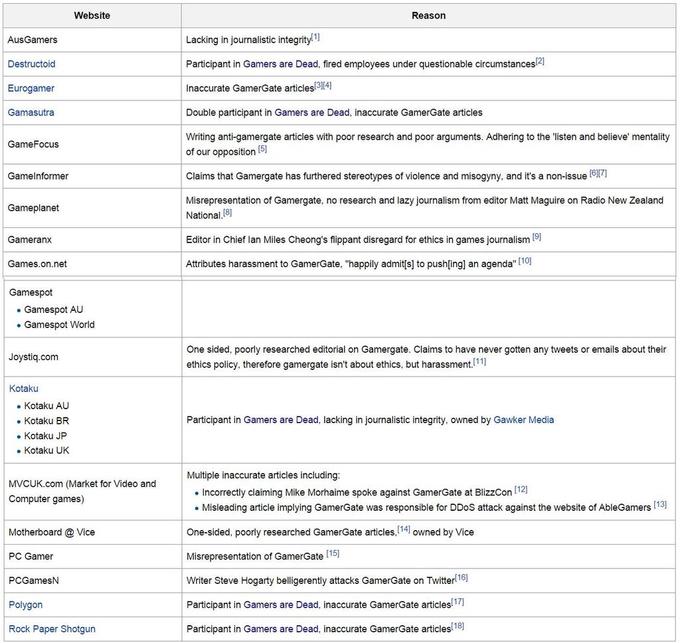Open Gamers are Dead link in Gamasutra row
Image resolution: width=680 pixels, height=643 pixels.
coord(312,112)
